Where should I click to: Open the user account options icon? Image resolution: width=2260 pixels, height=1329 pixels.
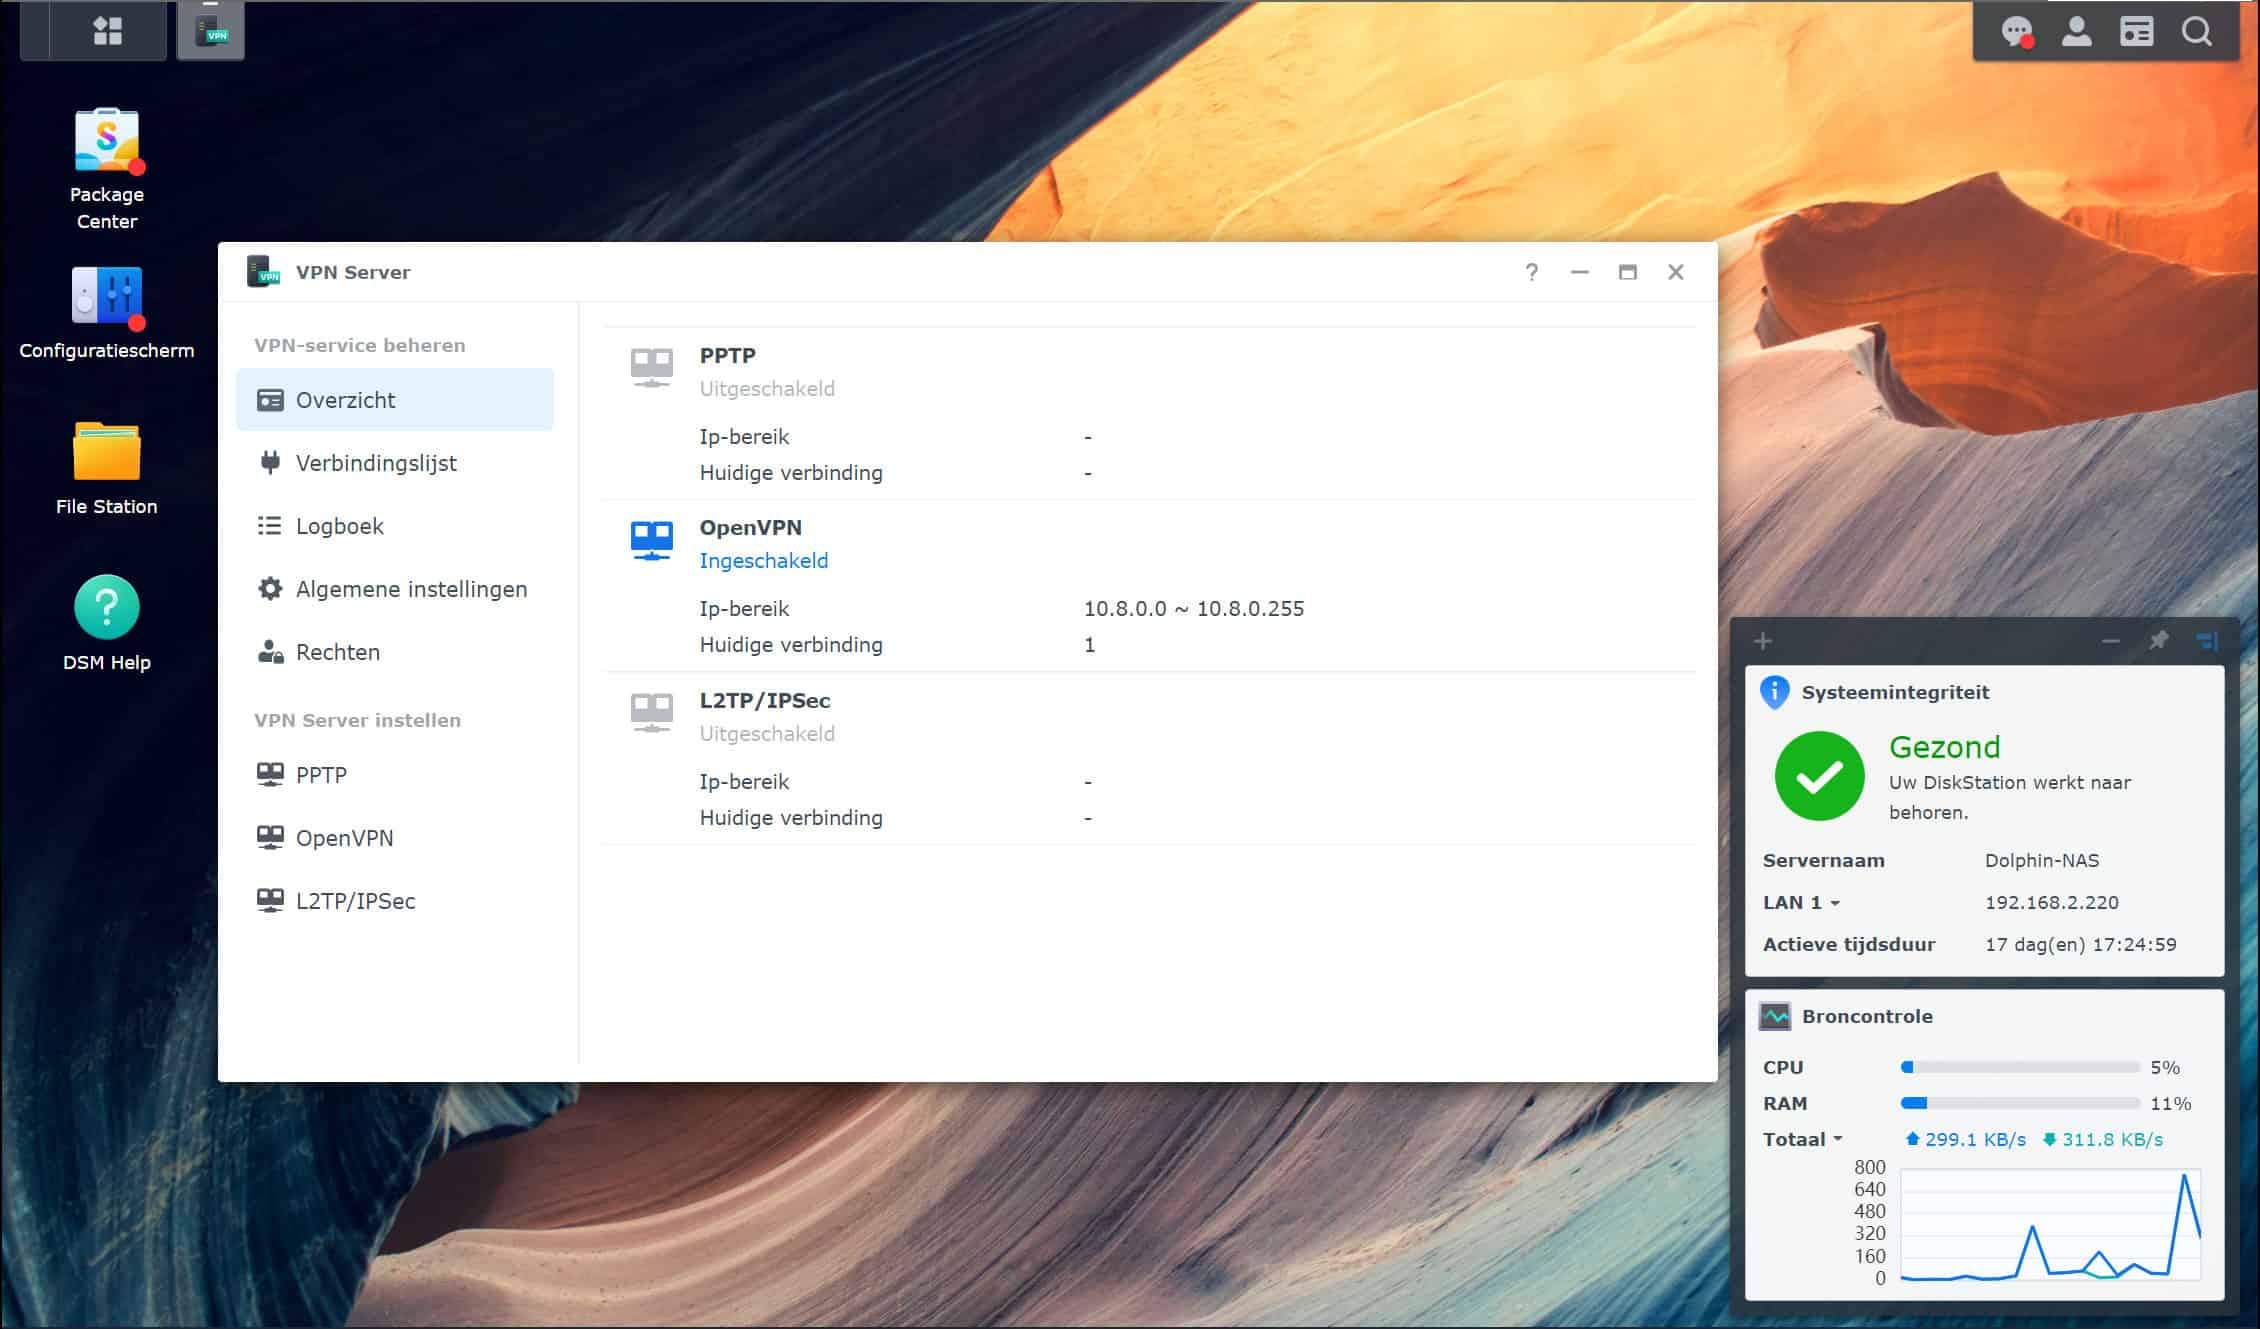[2077, 32]
